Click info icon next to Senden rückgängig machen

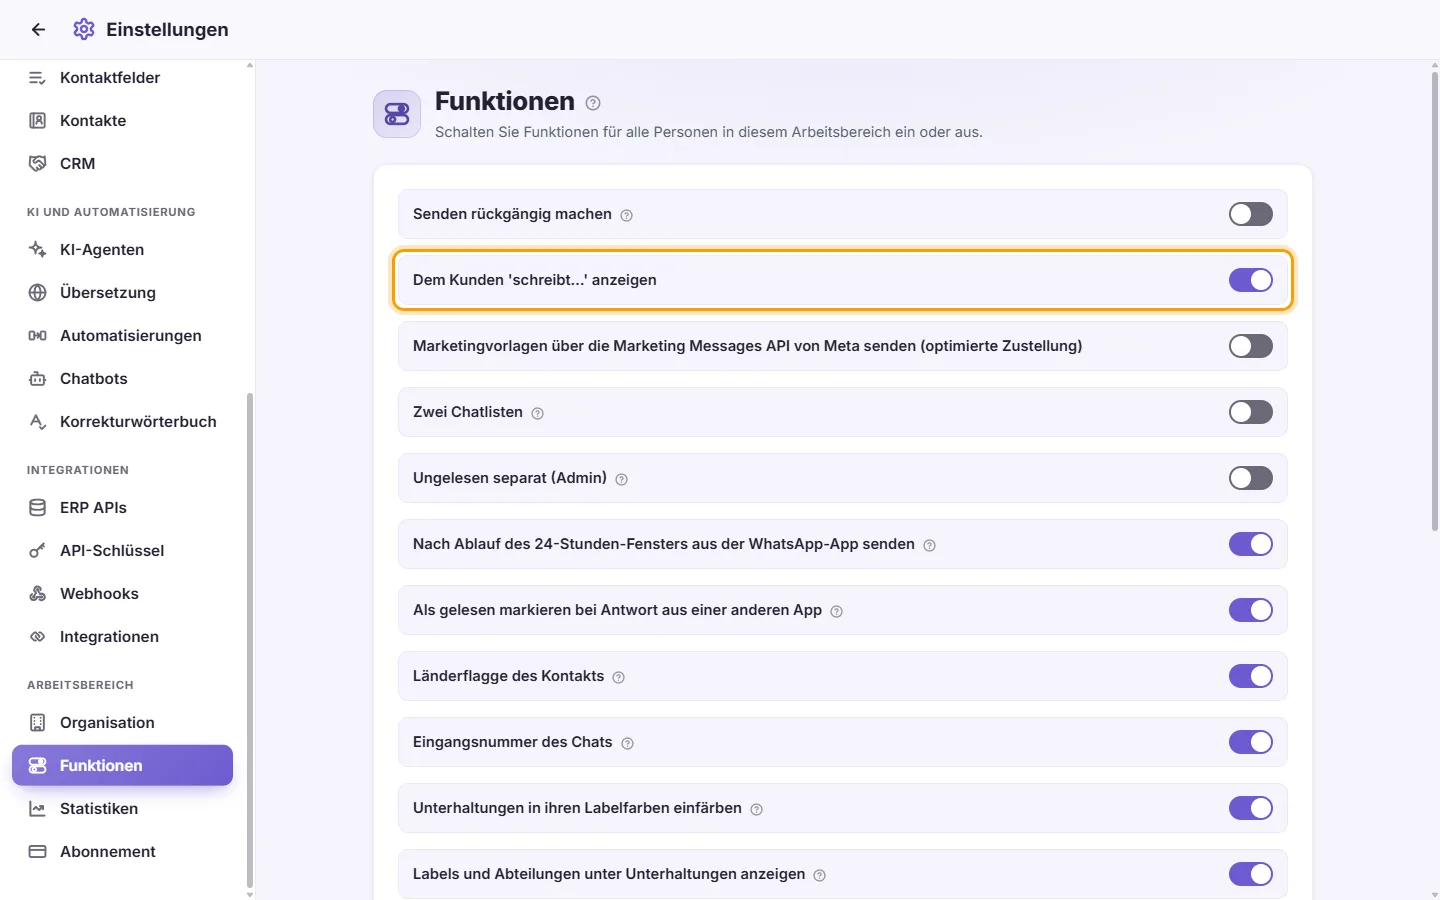[x=626, y=215]
